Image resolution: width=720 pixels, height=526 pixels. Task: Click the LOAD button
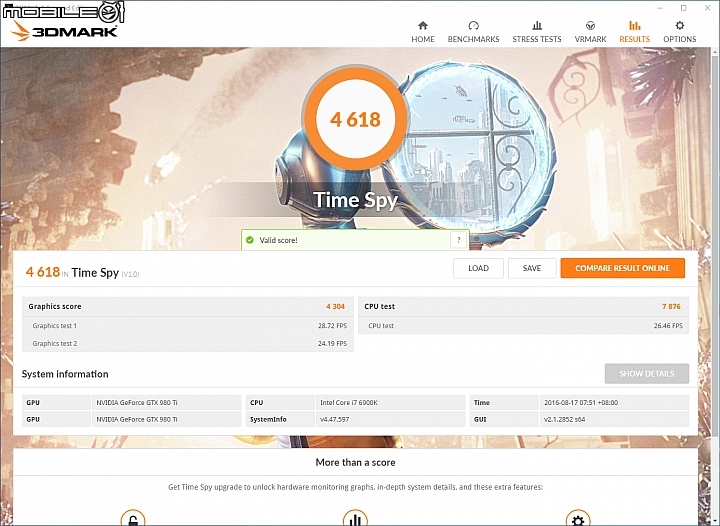coord(478,268)
